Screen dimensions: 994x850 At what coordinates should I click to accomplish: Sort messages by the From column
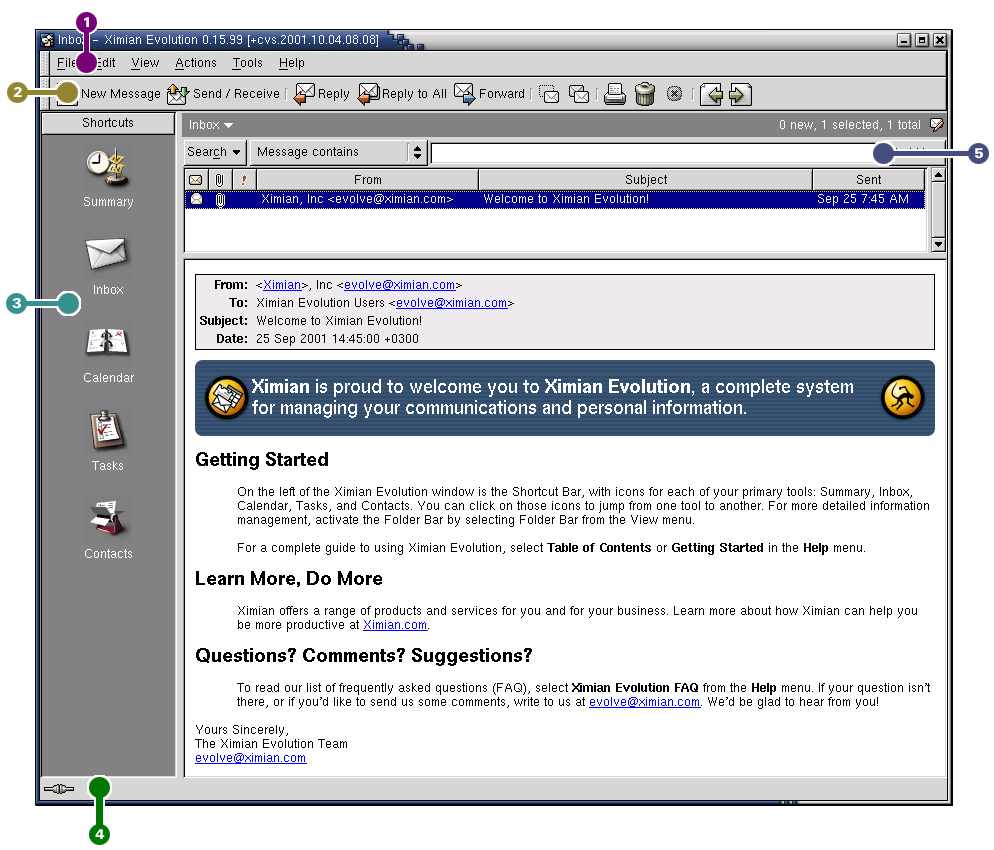(368, 180)
